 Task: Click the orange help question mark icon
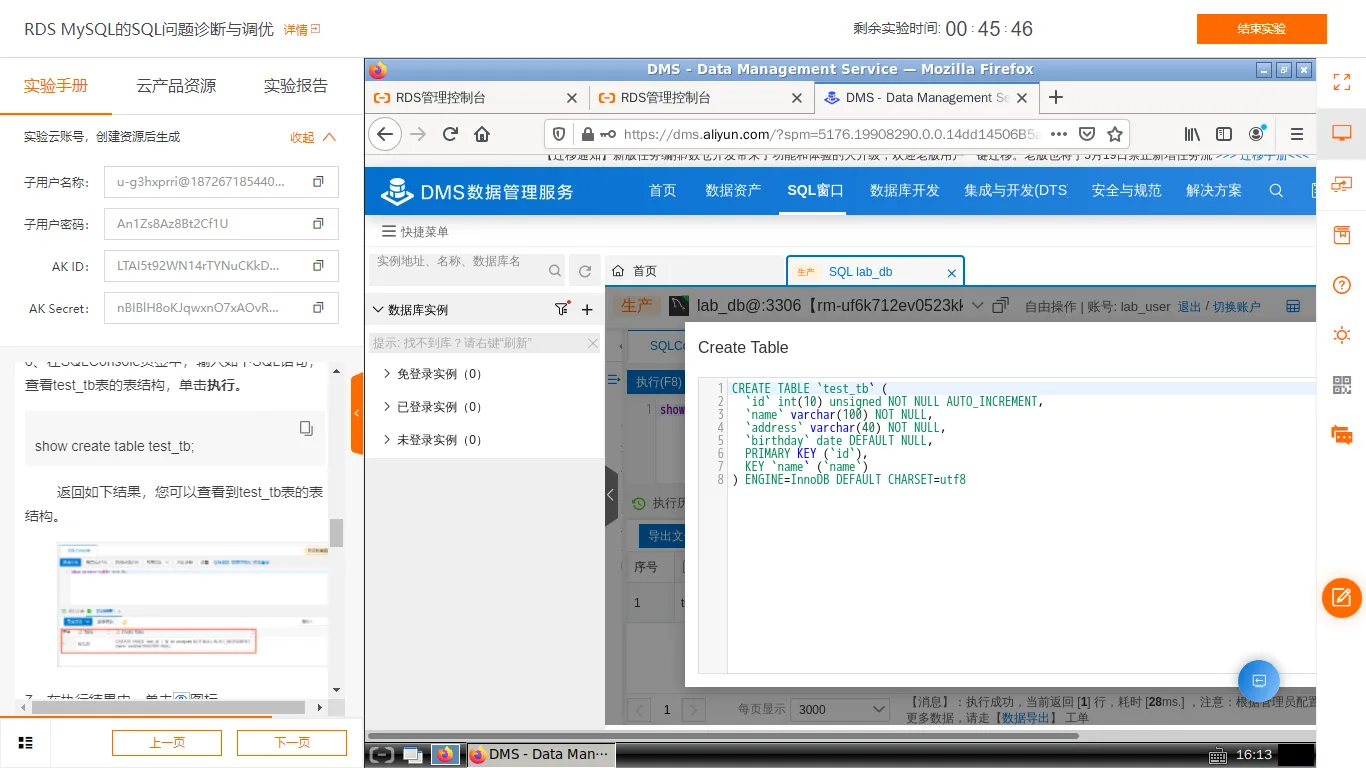click(1342, 285)
